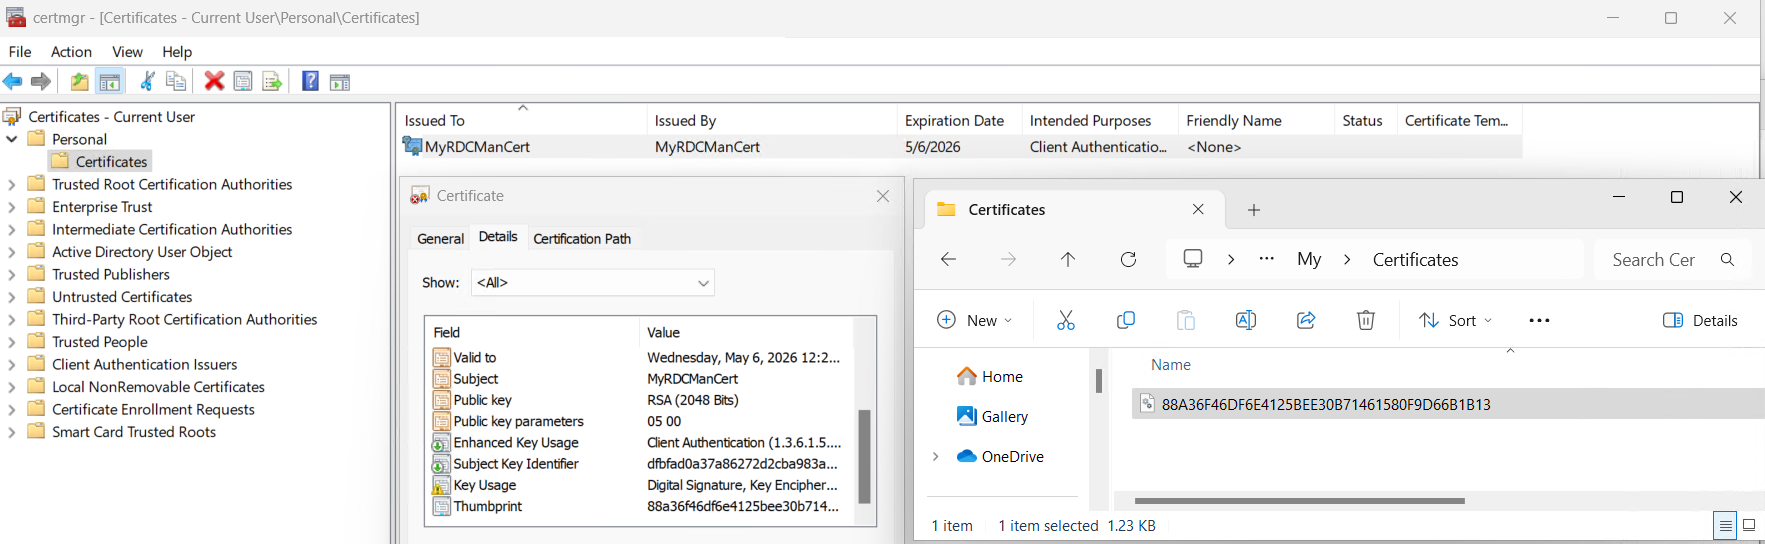Select file 88A36F46DF6E4125BEE30B71461580F9D66B1B13

1448,404
